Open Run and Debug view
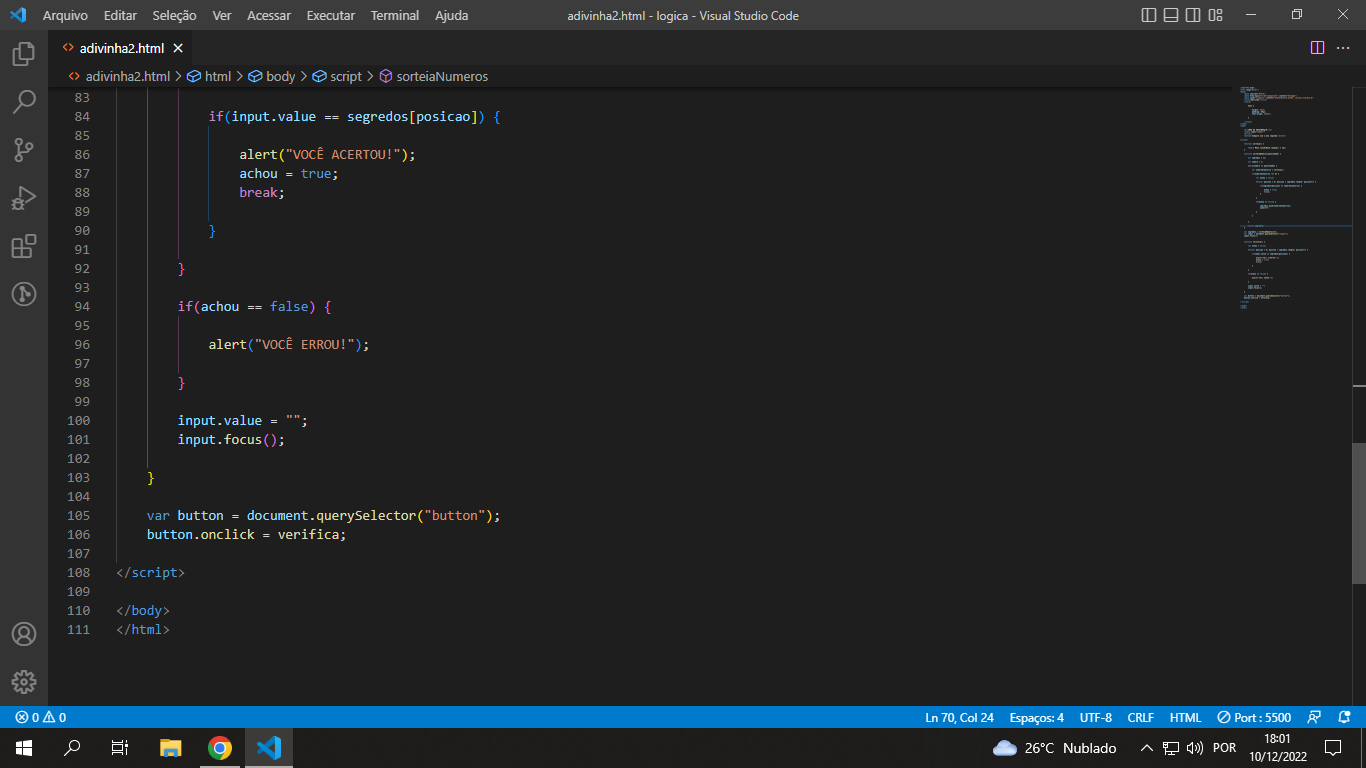 tap(24, 198)
